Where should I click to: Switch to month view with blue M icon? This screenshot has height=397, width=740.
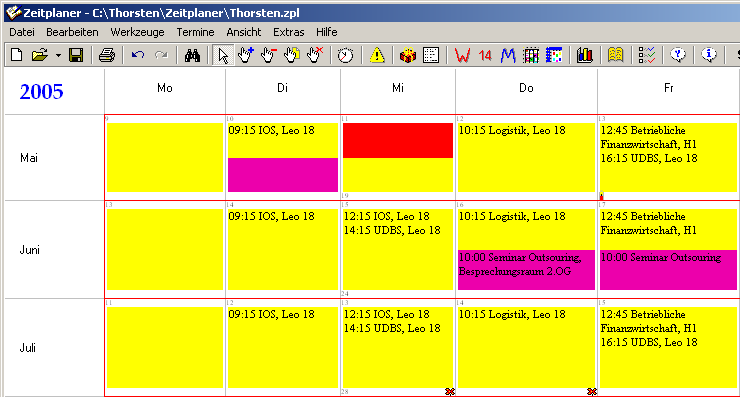coord(508,55)
